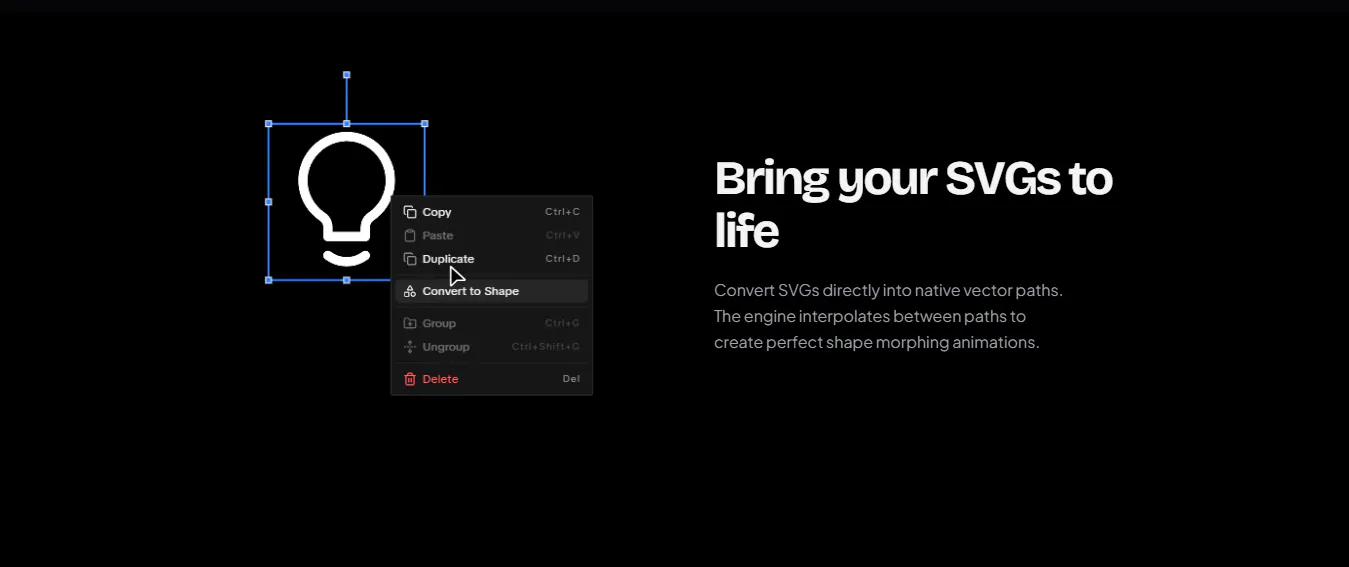
Task: Click the top-middle edge selection handle
Action: coord(347,124)
